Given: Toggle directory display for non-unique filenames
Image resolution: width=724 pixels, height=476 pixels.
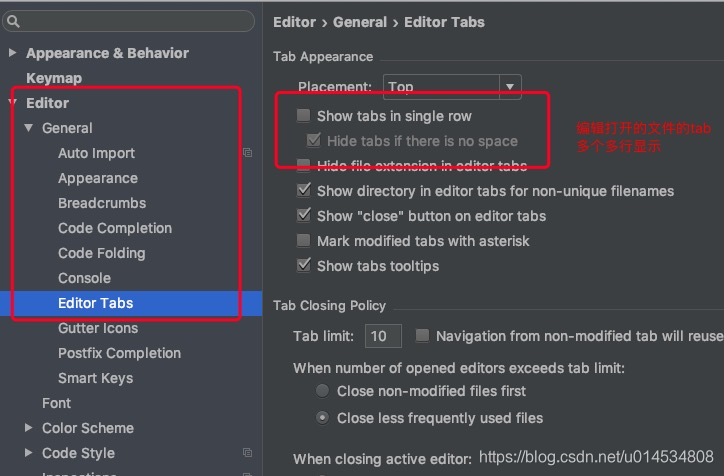Looking at the screenshot, I should click(304, 191).
